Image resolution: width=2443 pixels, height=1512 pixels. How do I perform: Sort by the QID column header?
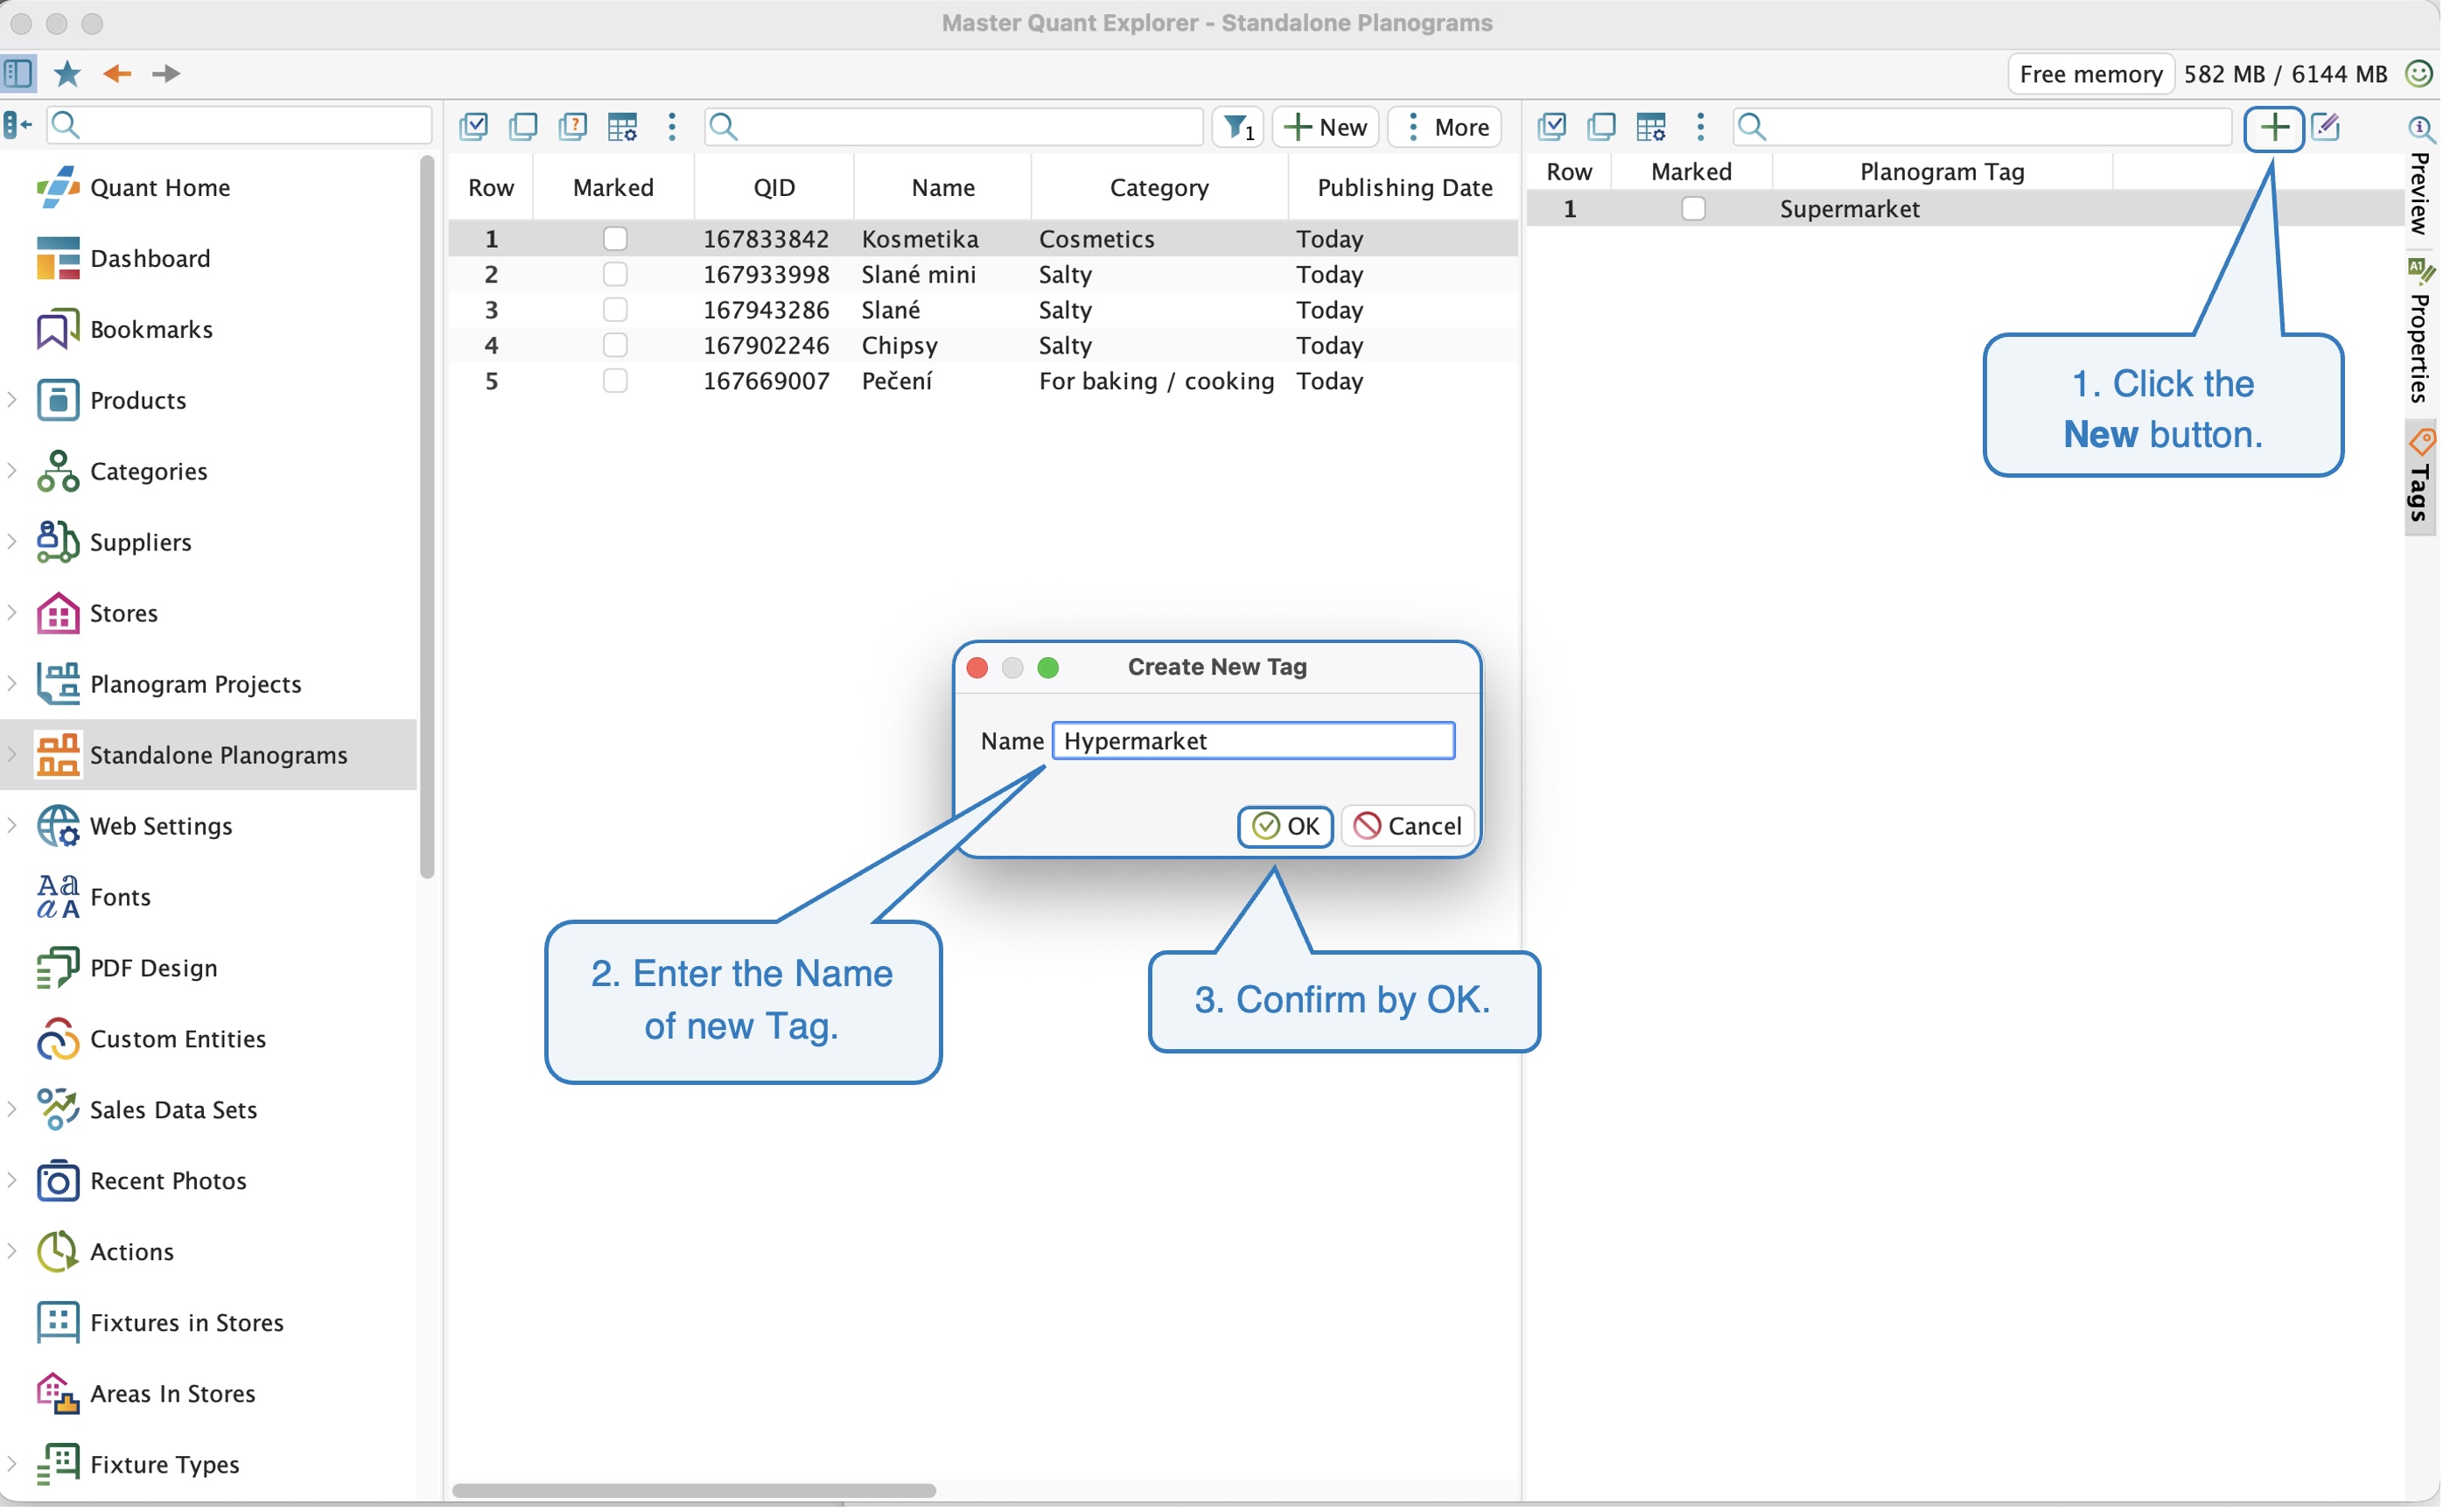coord(774,187)
